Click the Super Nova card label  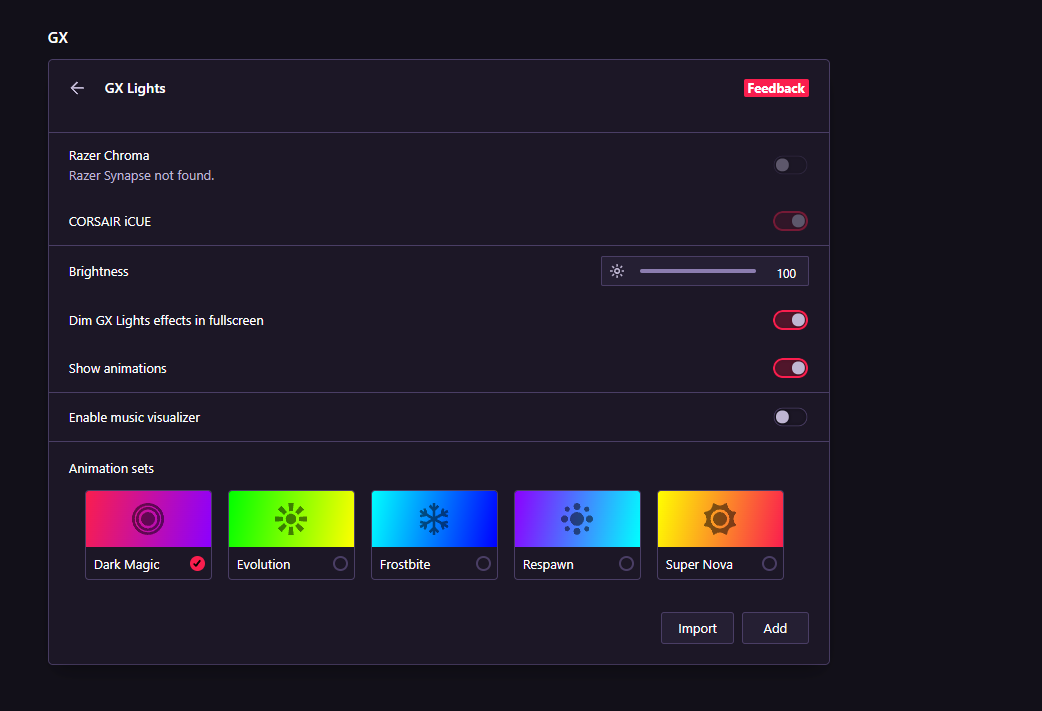point(699,565)
